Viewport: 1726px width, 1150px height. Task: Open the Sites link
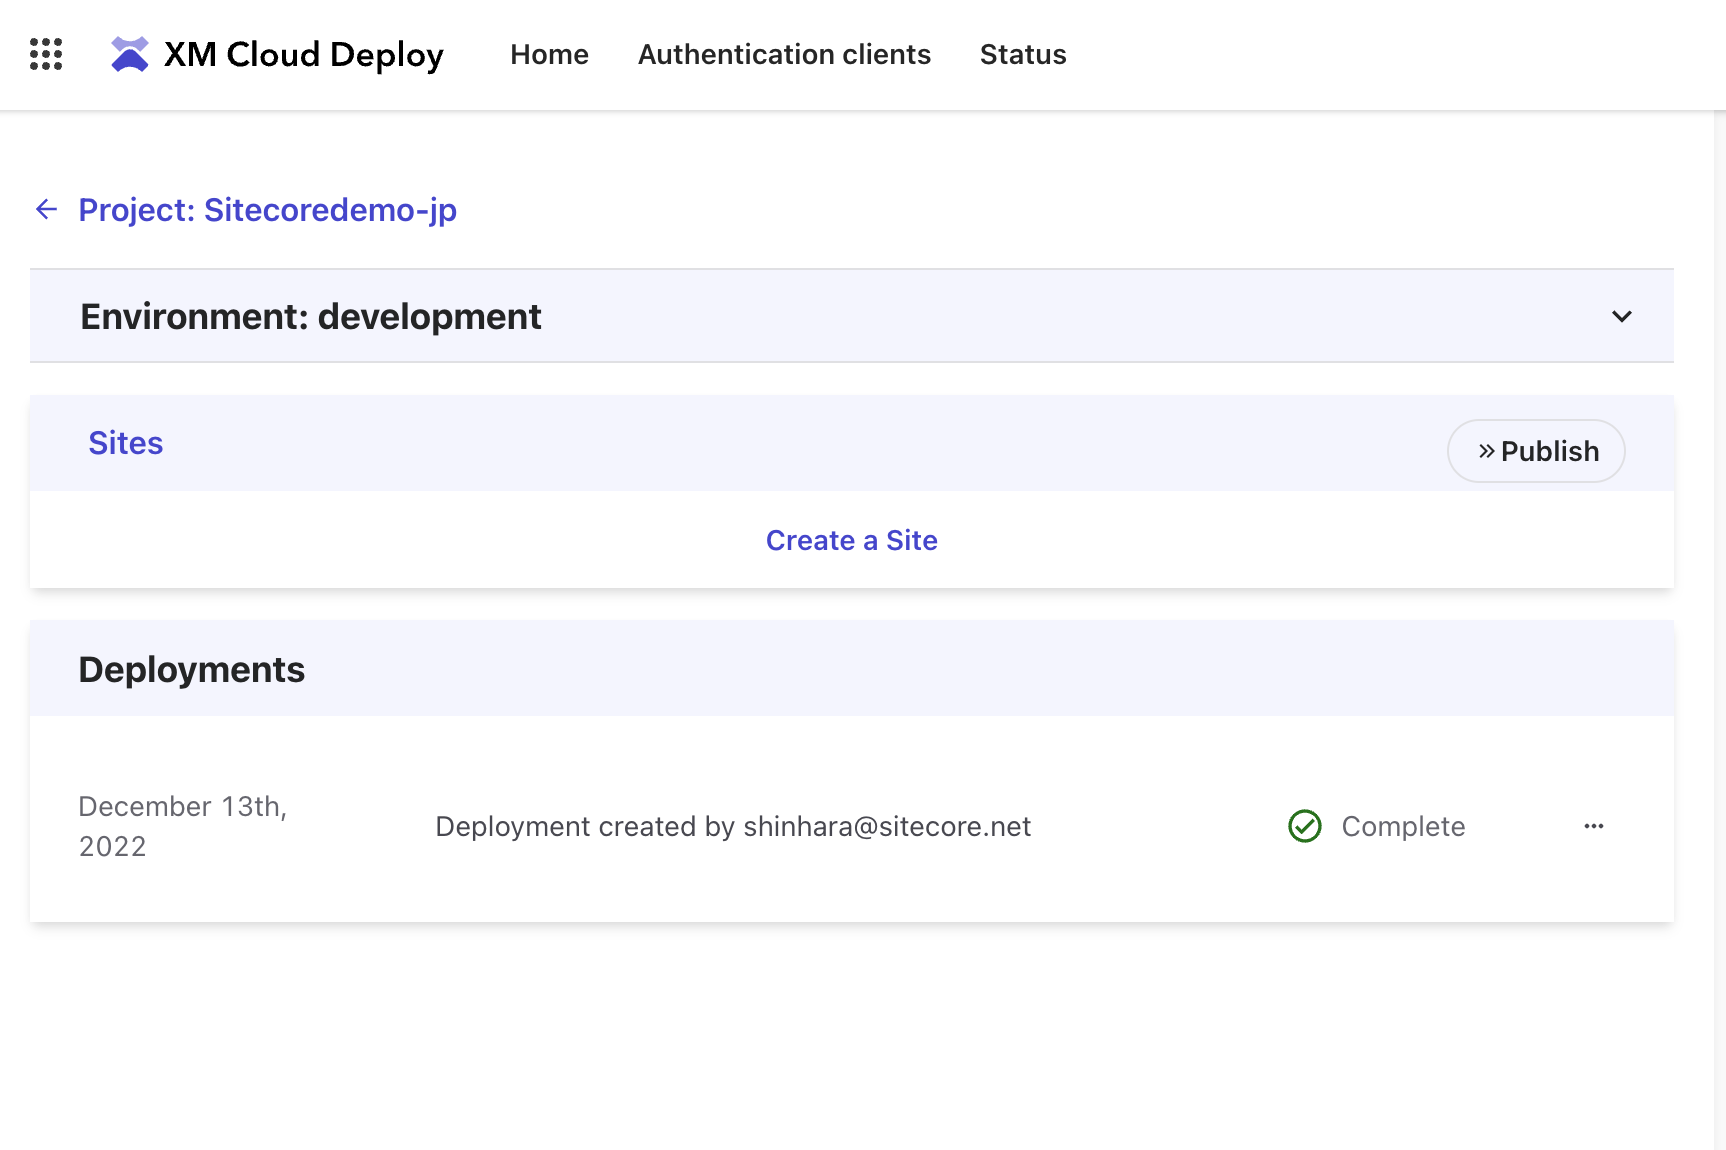pos(126,443)
